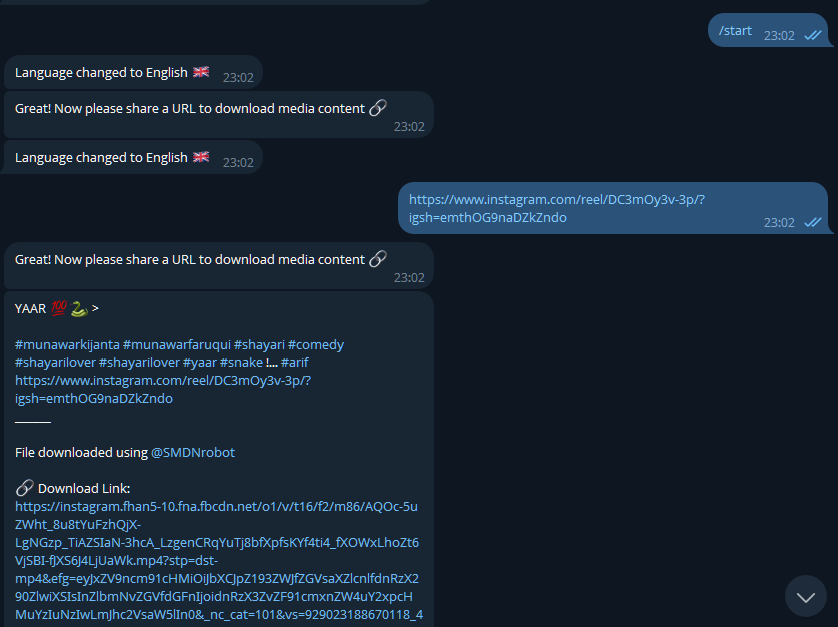The width and height of the screenshot is (838, 627).
Task: Open the fbcdn.net download link
Action: [x=217, y=560]
